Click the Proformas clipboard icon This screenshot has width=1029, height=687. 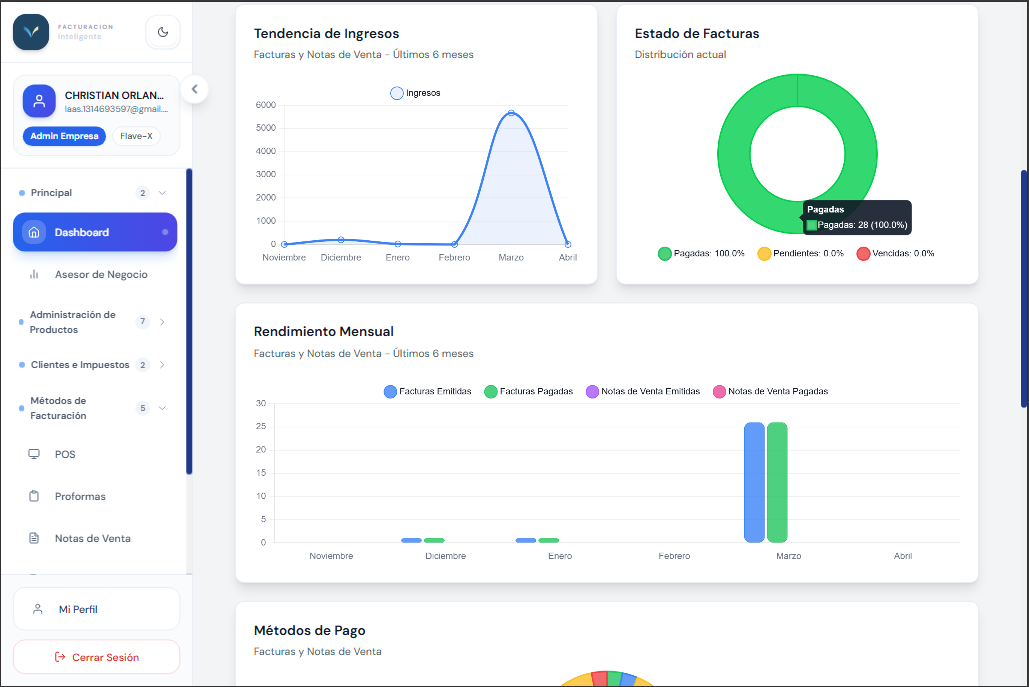(x=34, y=496)
